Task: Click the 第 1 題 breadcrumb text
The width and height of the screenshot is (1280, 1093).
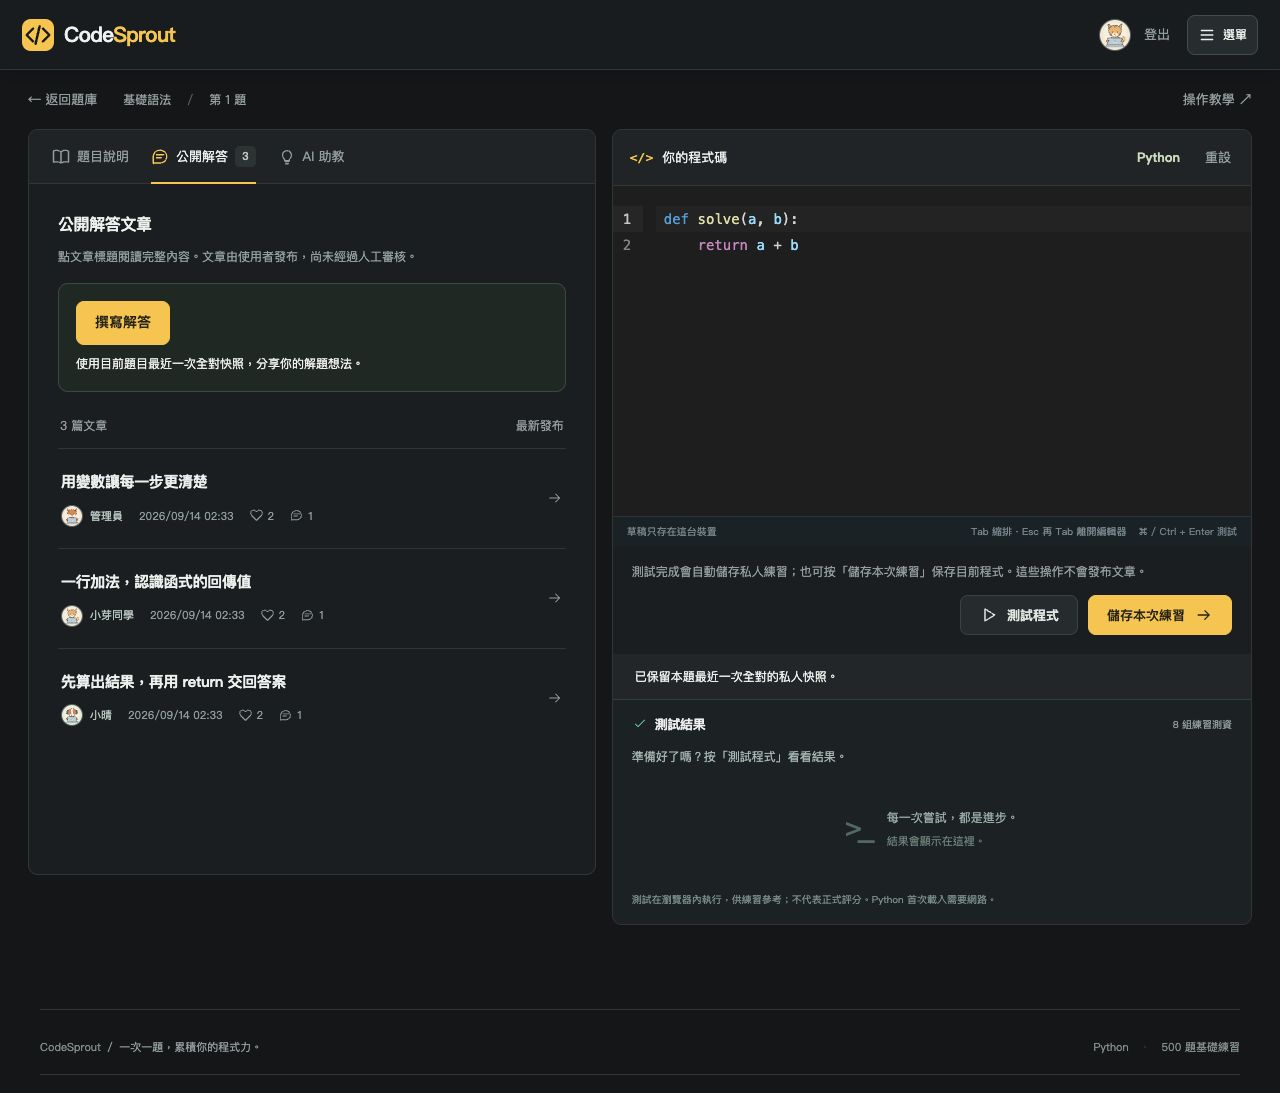Action: (228, 100)
